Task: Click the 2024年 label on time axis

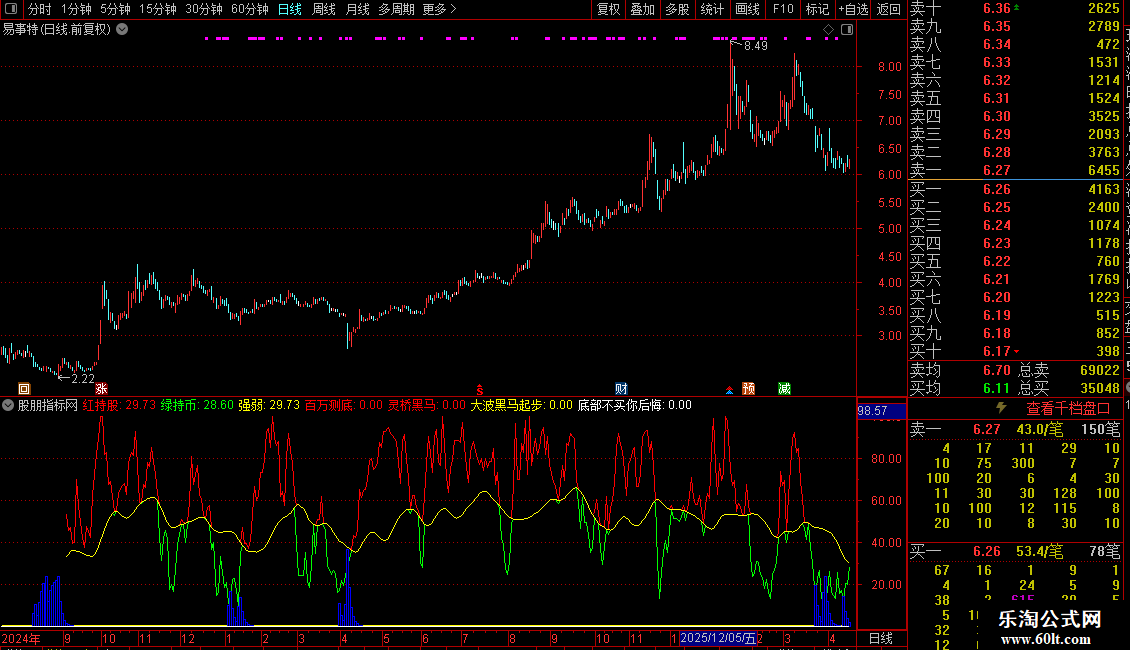Action: point(21,638)
